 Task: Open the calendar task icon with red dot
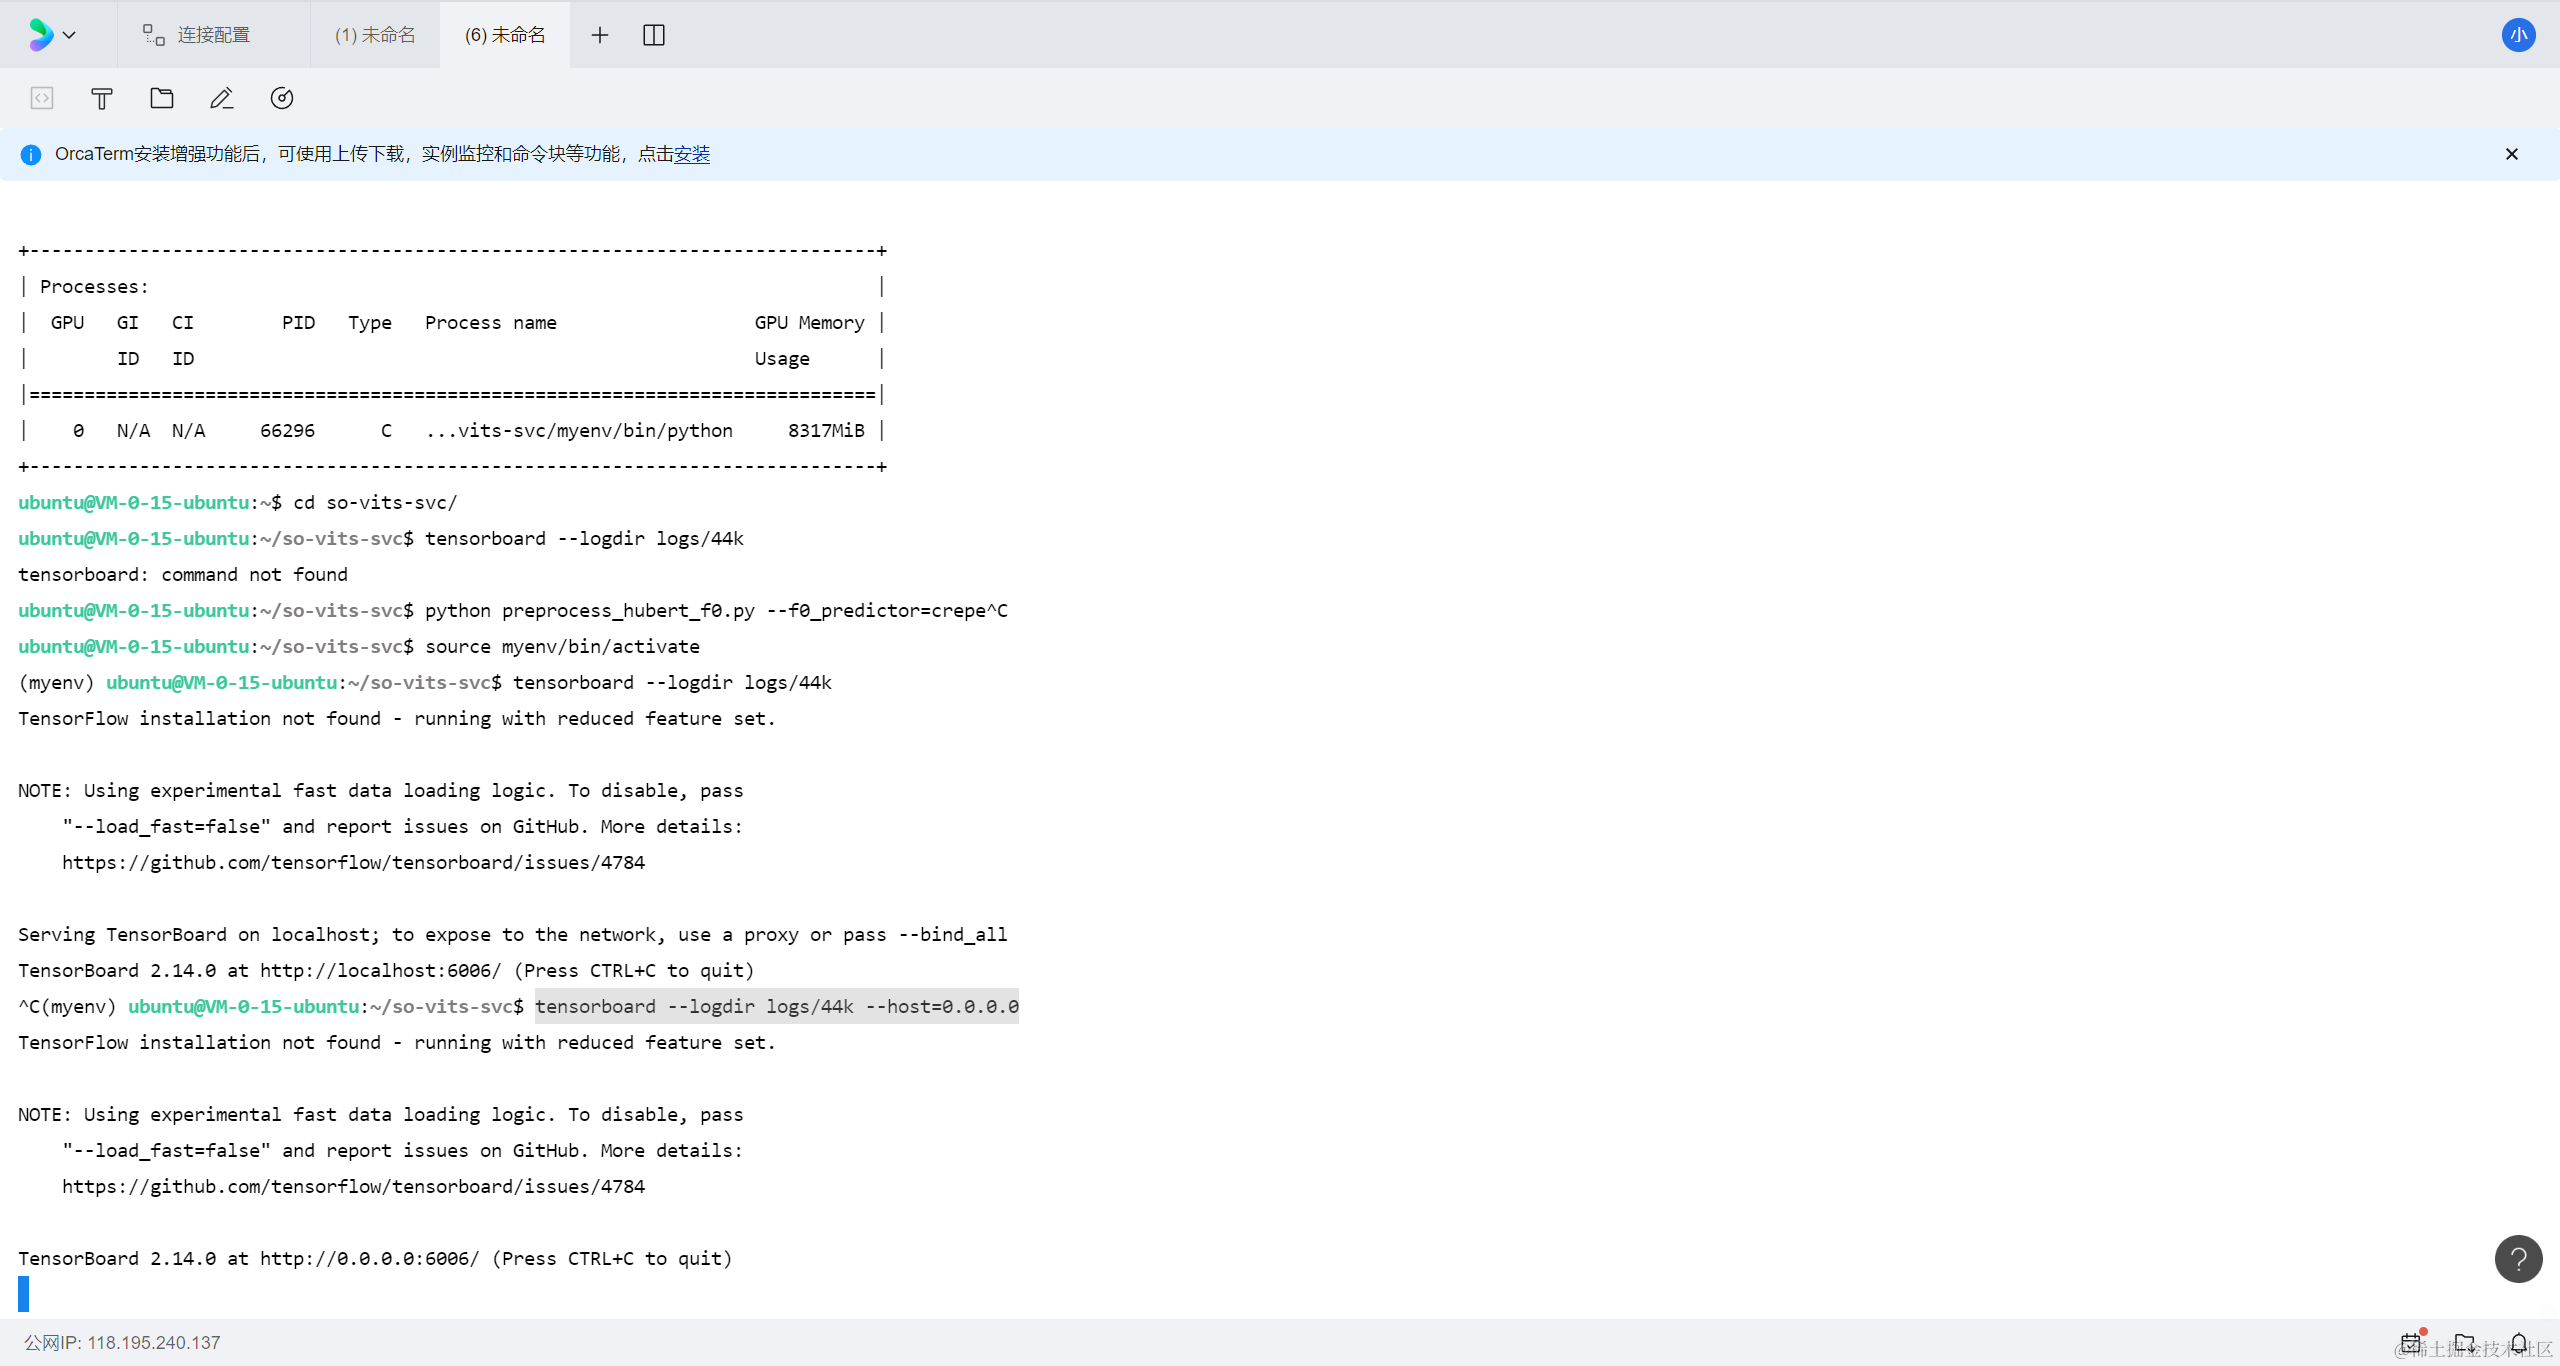pyautogui.click(x=2411, y=1342)
